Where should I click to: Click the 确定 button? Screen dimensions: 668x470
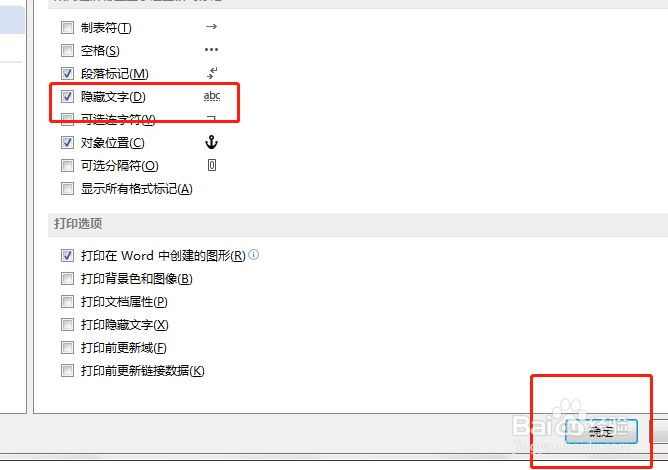(x=601, y=431)
